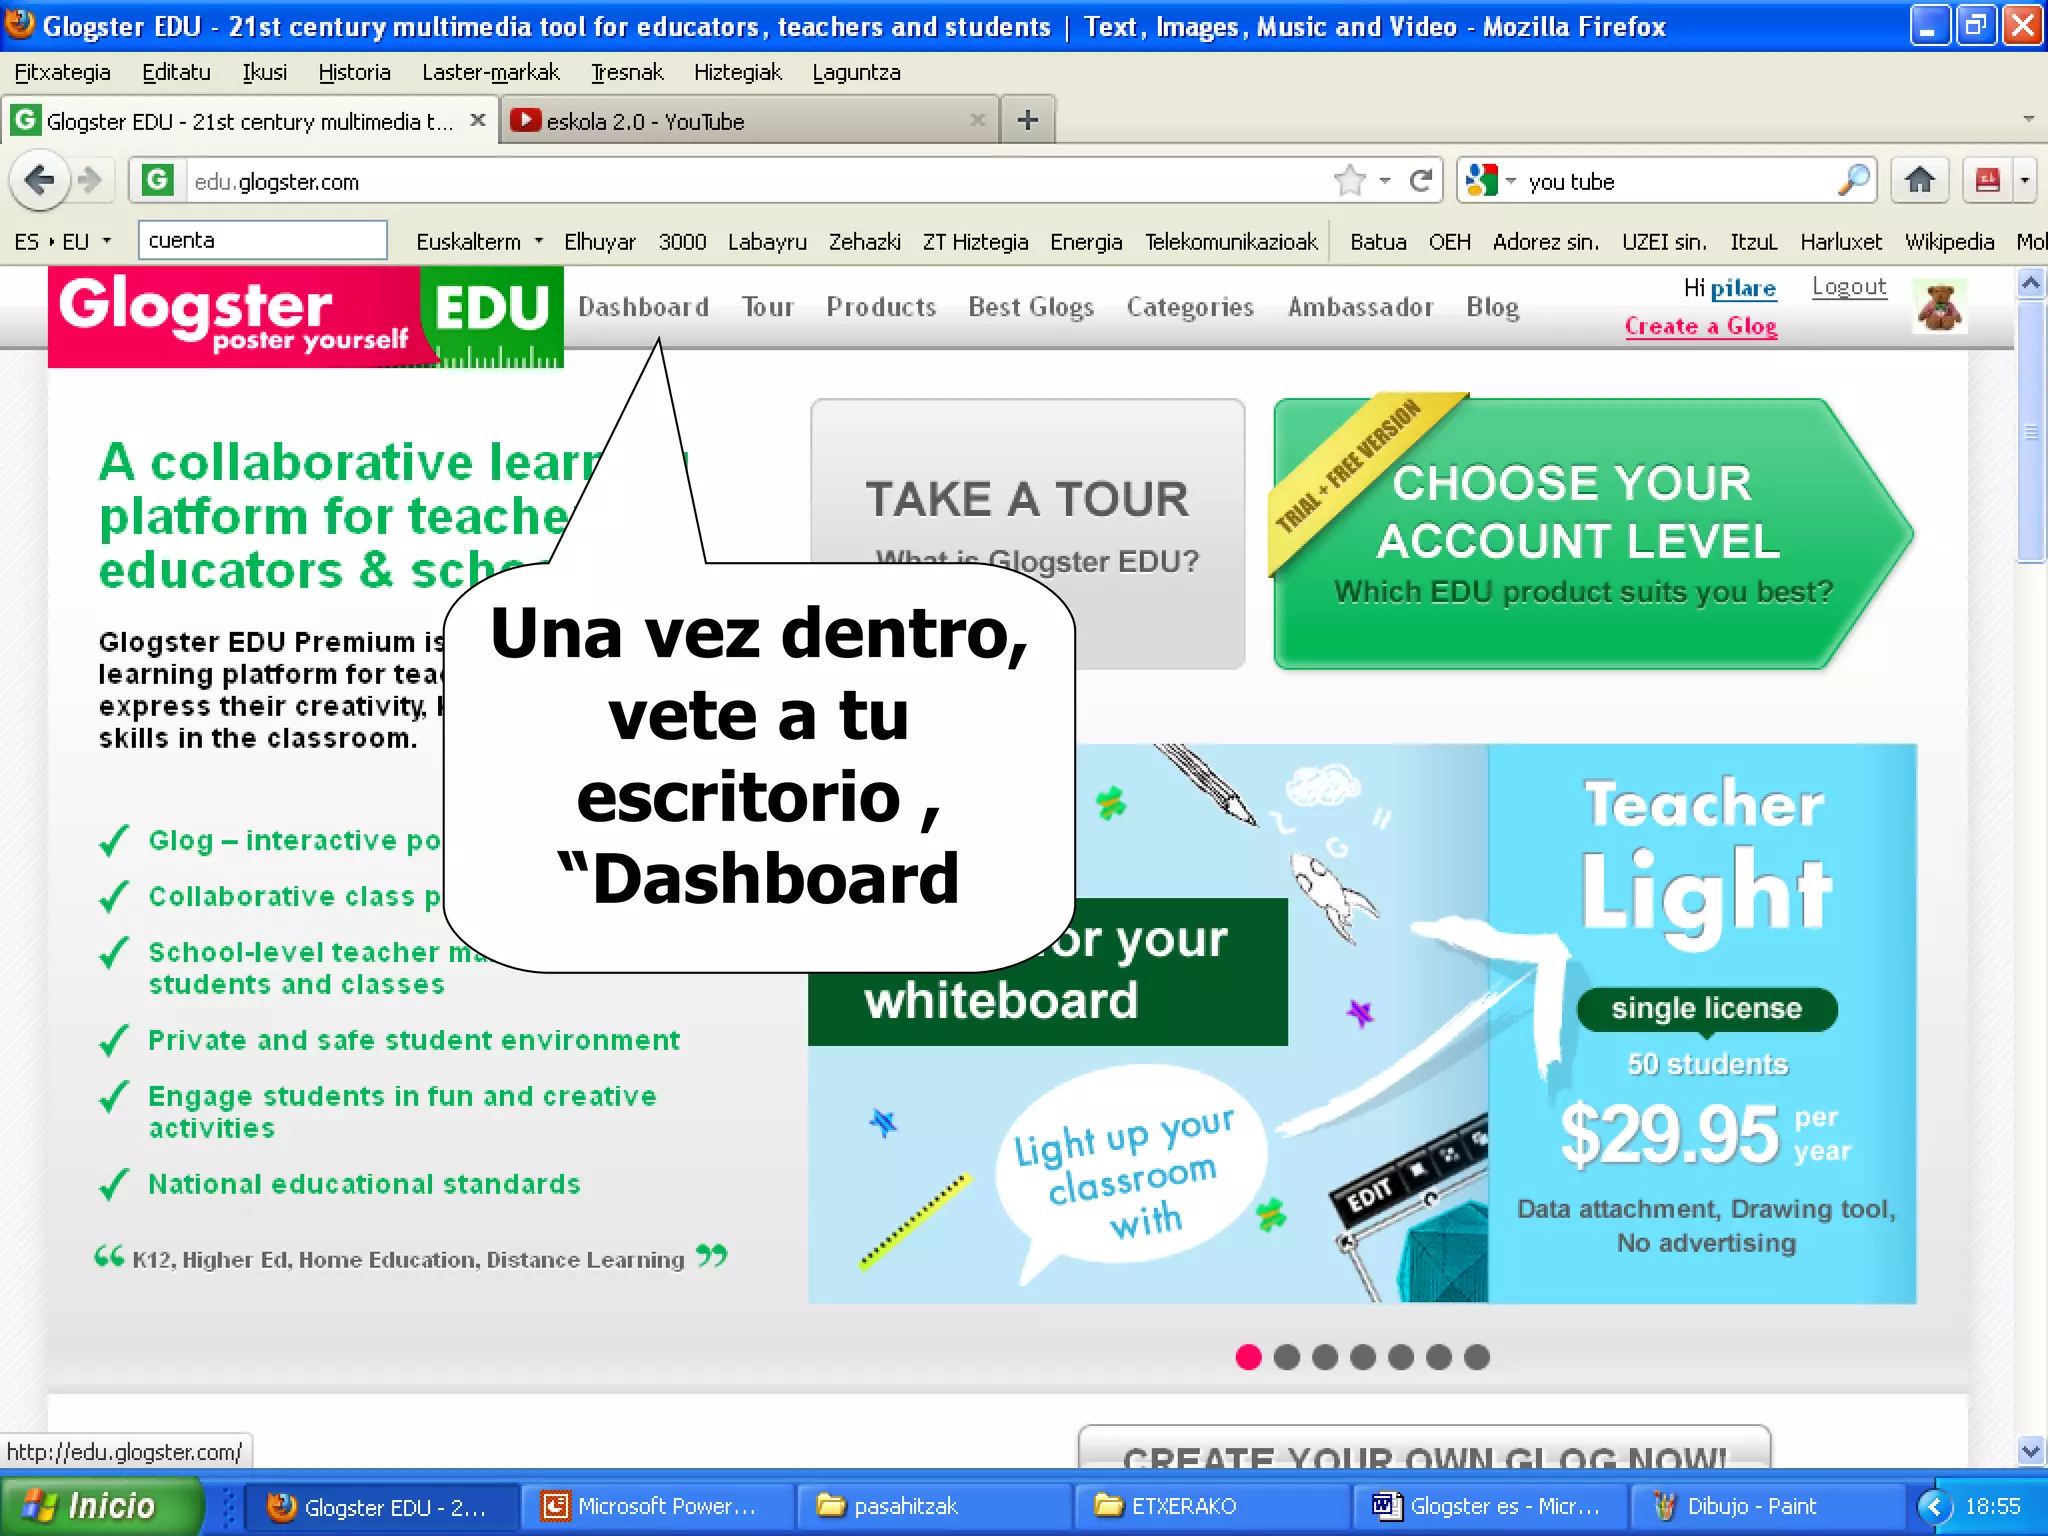
Task: Open the Best Glogs link
Action: tap(1031, 307)
